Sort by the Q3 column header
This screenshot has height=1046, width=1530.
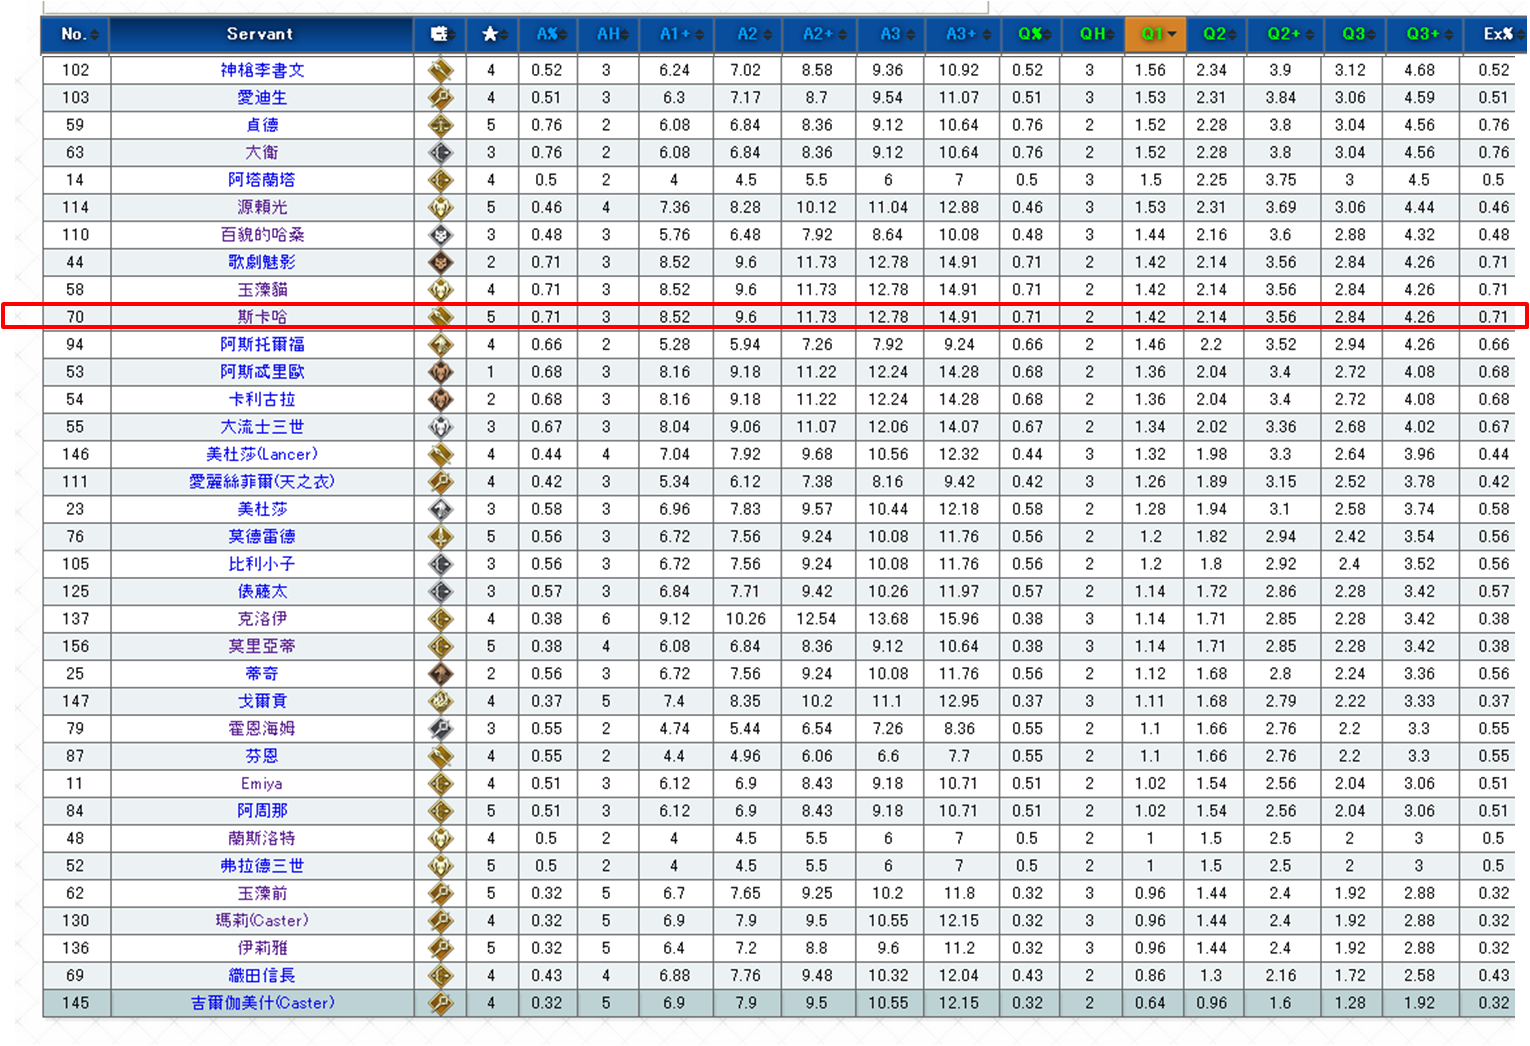coord(1354,34)
